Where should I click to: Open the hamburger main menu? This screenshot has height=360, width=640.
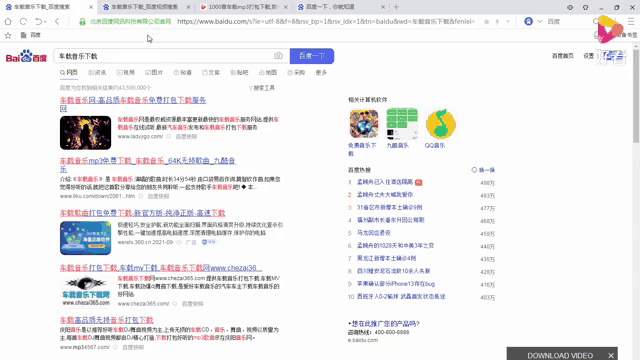click(x=631, y=21)
